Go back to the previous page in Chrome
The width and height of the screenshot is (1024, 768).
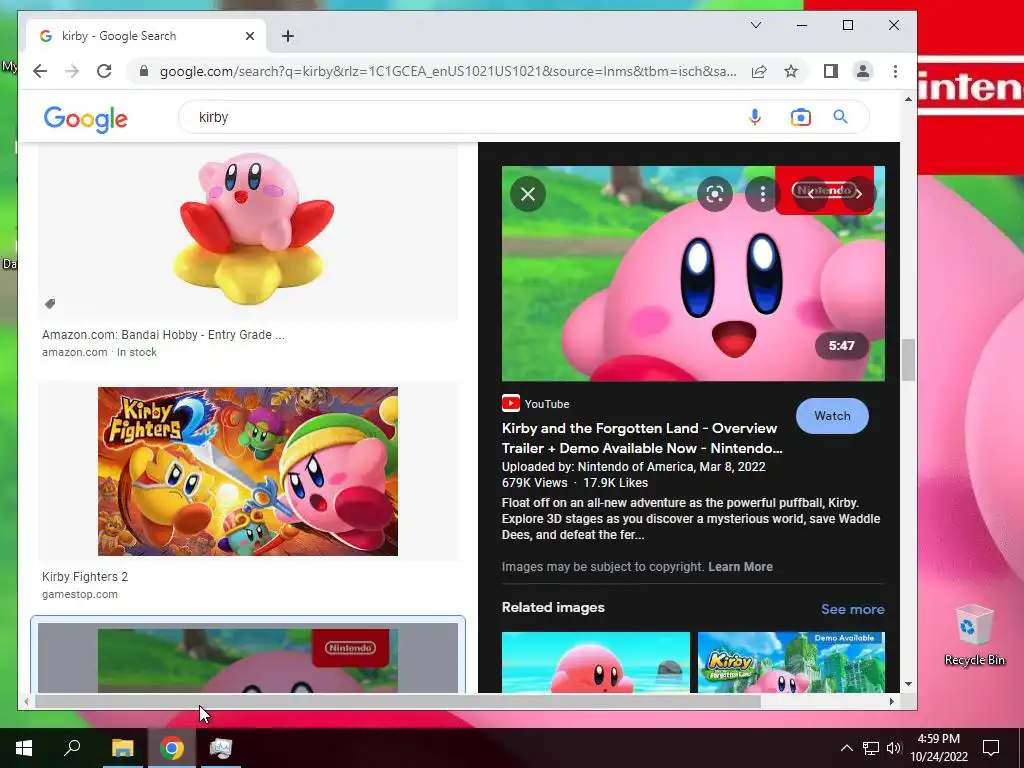(x=40, y=71)
